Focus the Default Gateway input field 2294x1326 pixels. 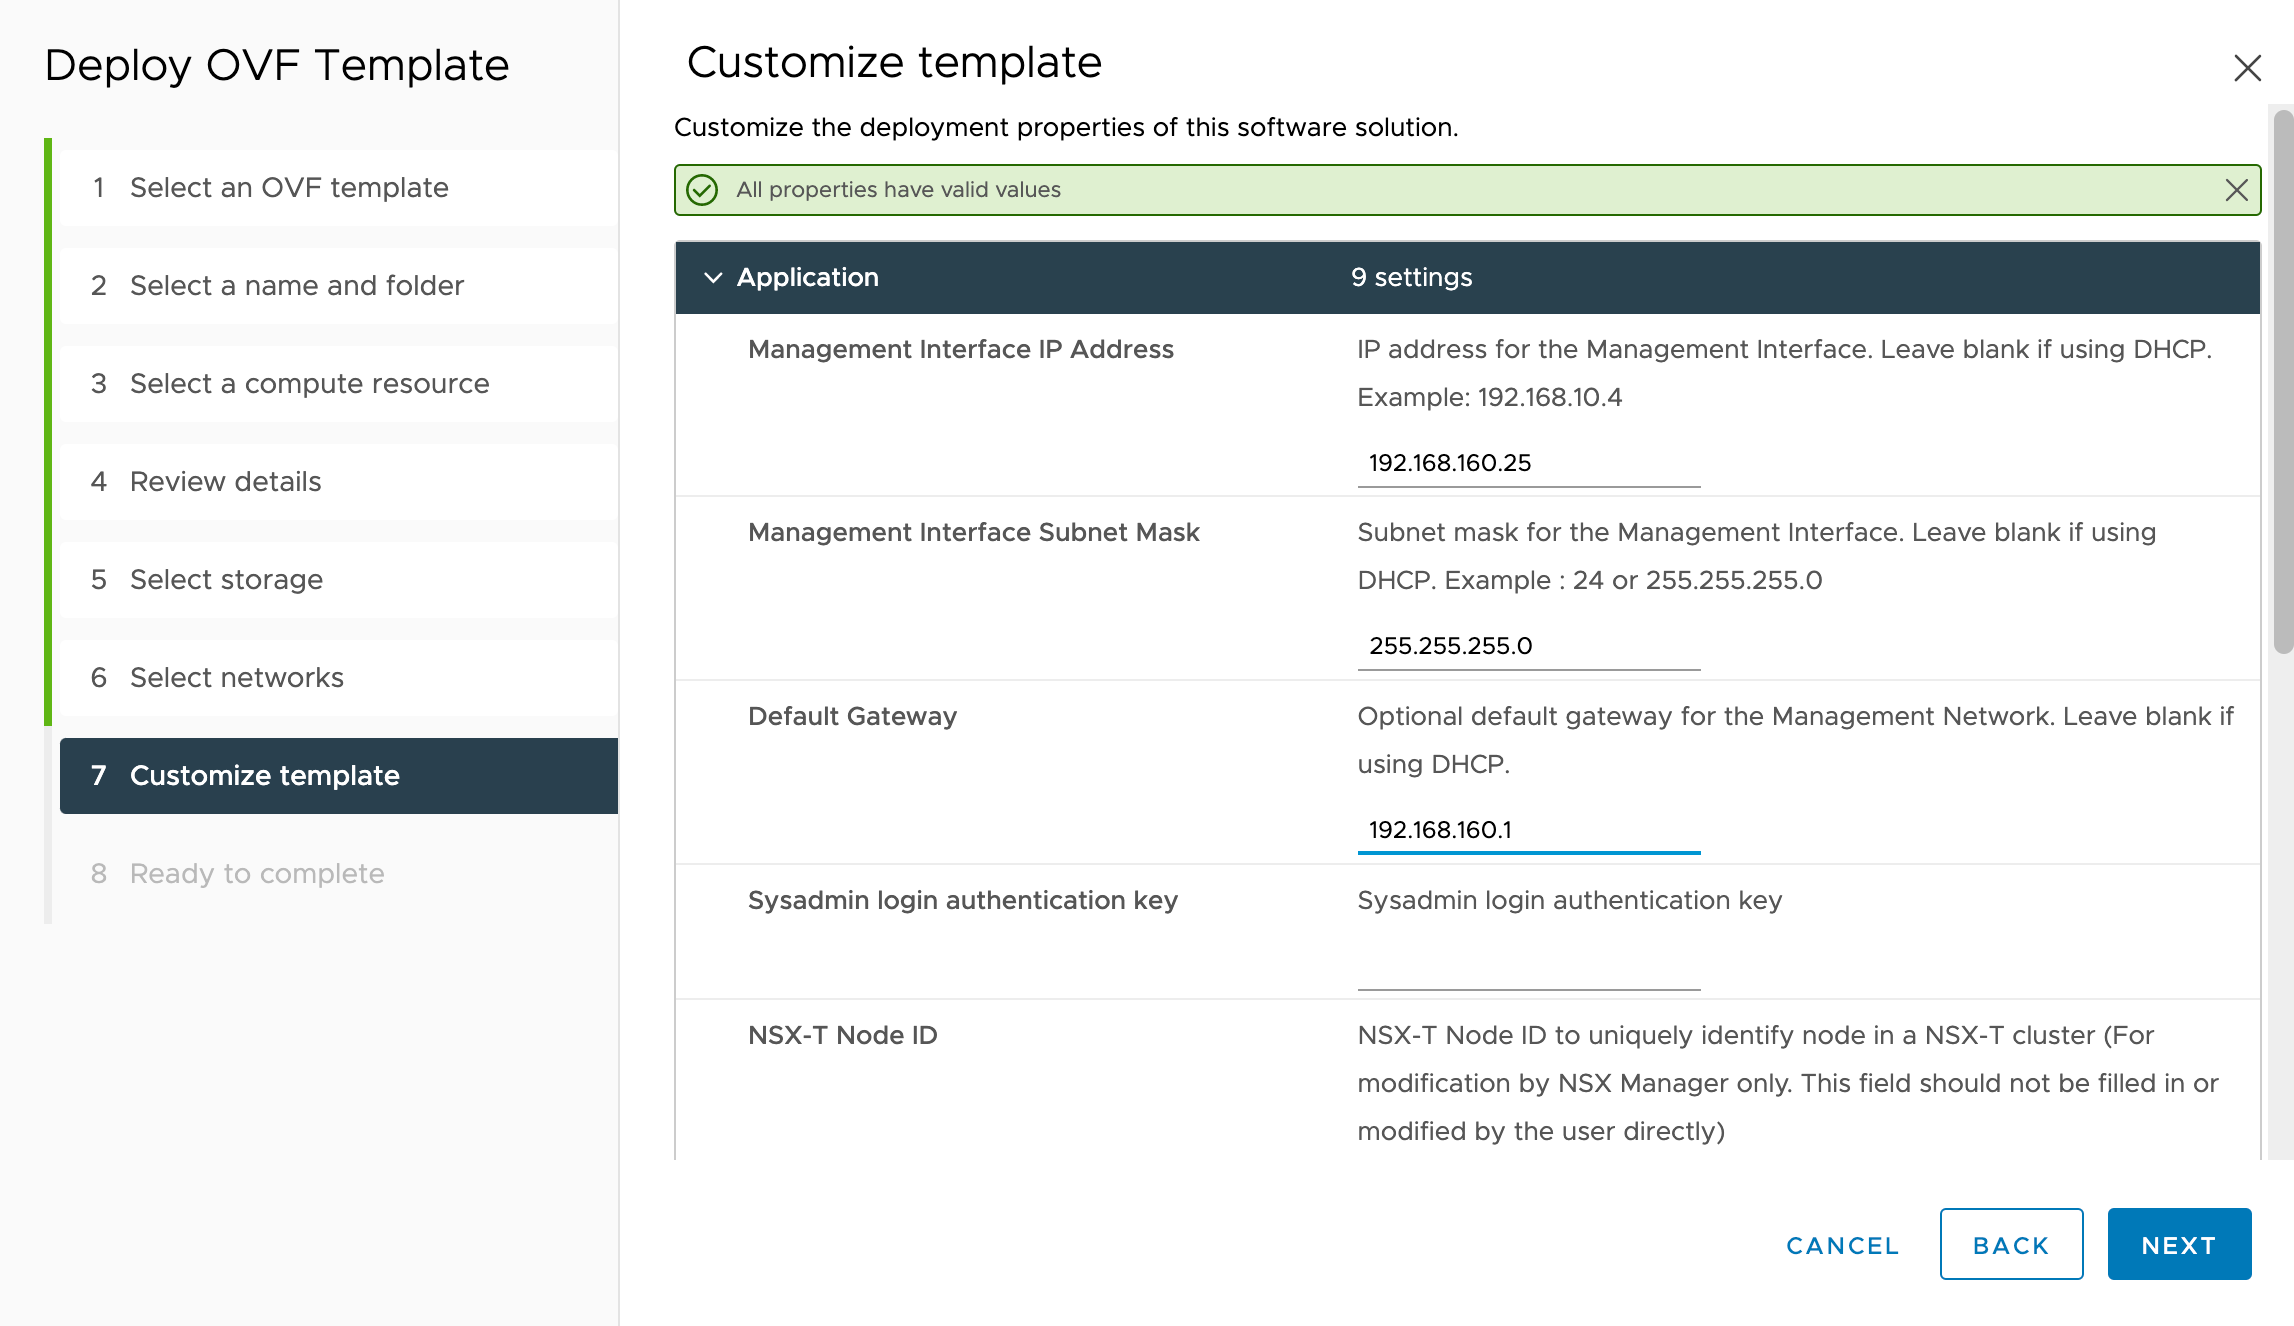[x=1527, y=830]
